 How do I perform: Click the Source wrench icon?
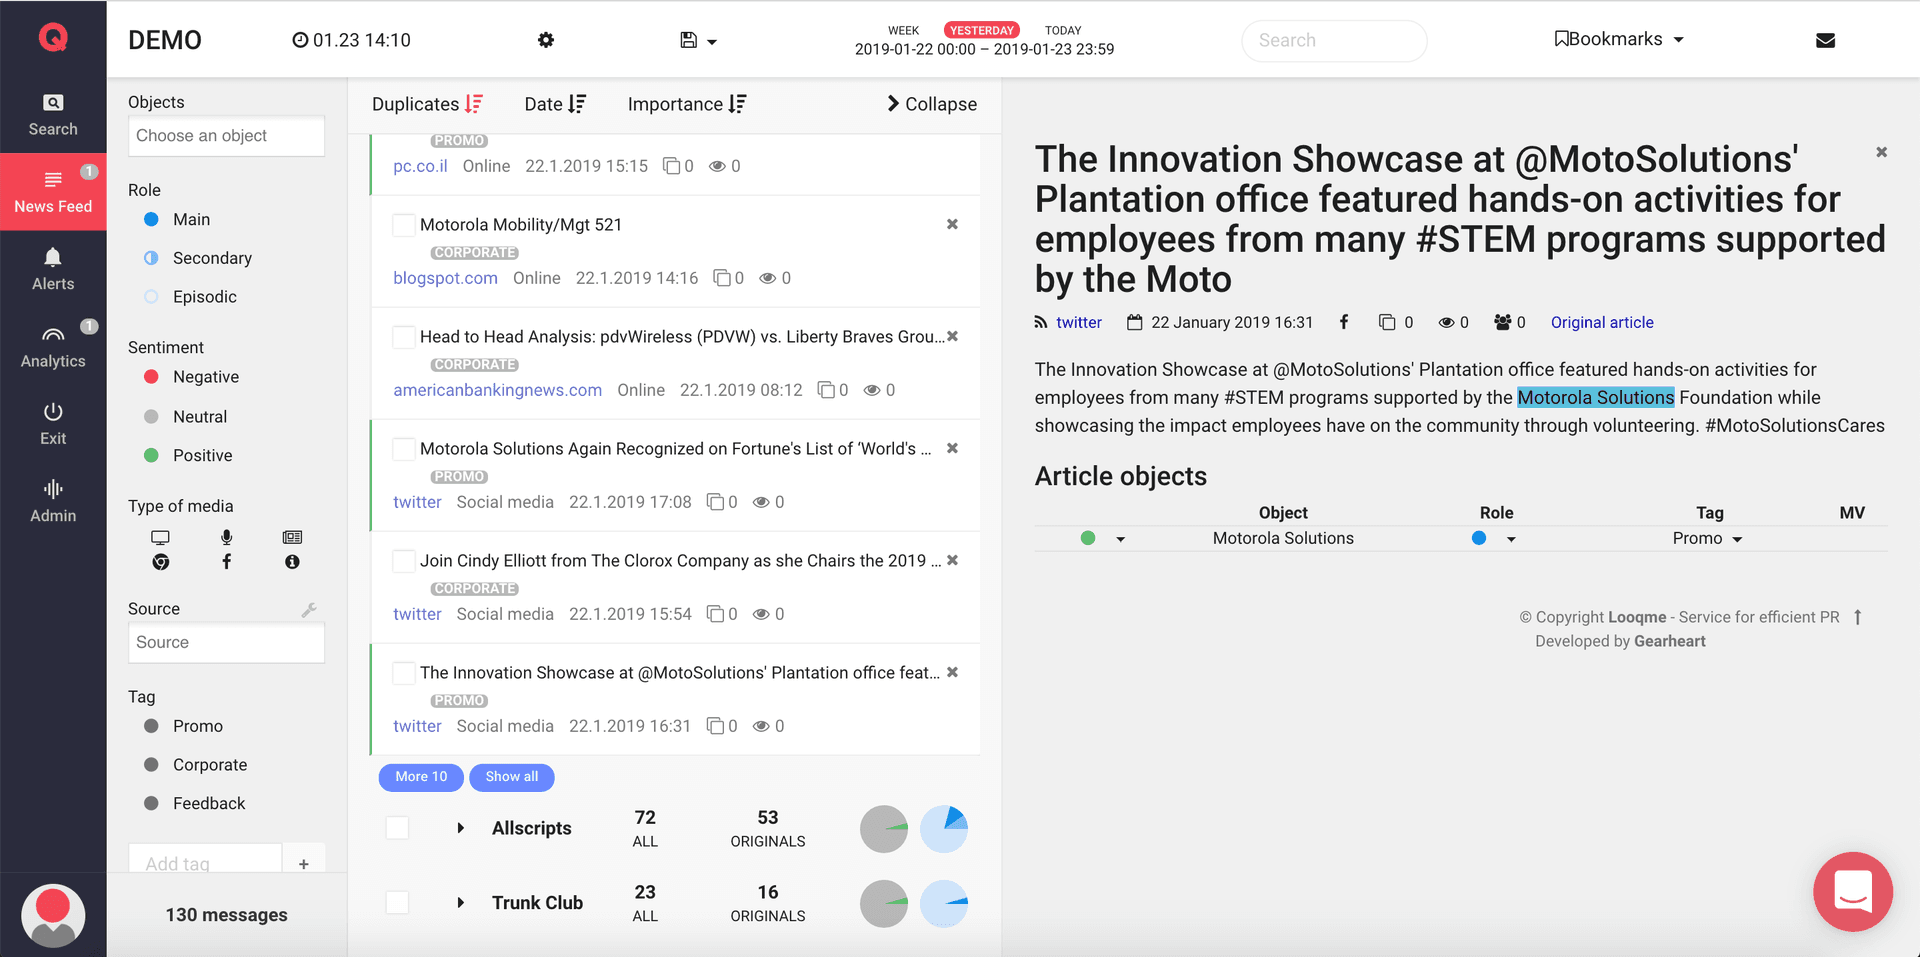click(309, 609)
